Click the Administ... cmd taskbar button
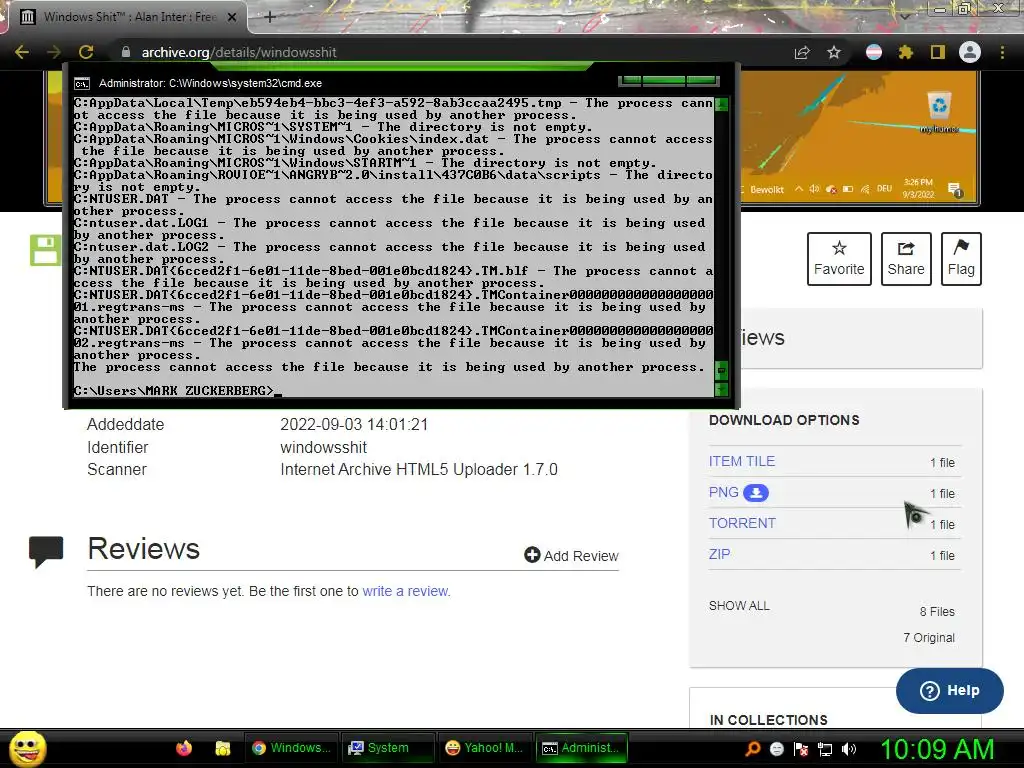Image resolution: width=1024 pixels, height=768 pixels. tap(581, 748)
